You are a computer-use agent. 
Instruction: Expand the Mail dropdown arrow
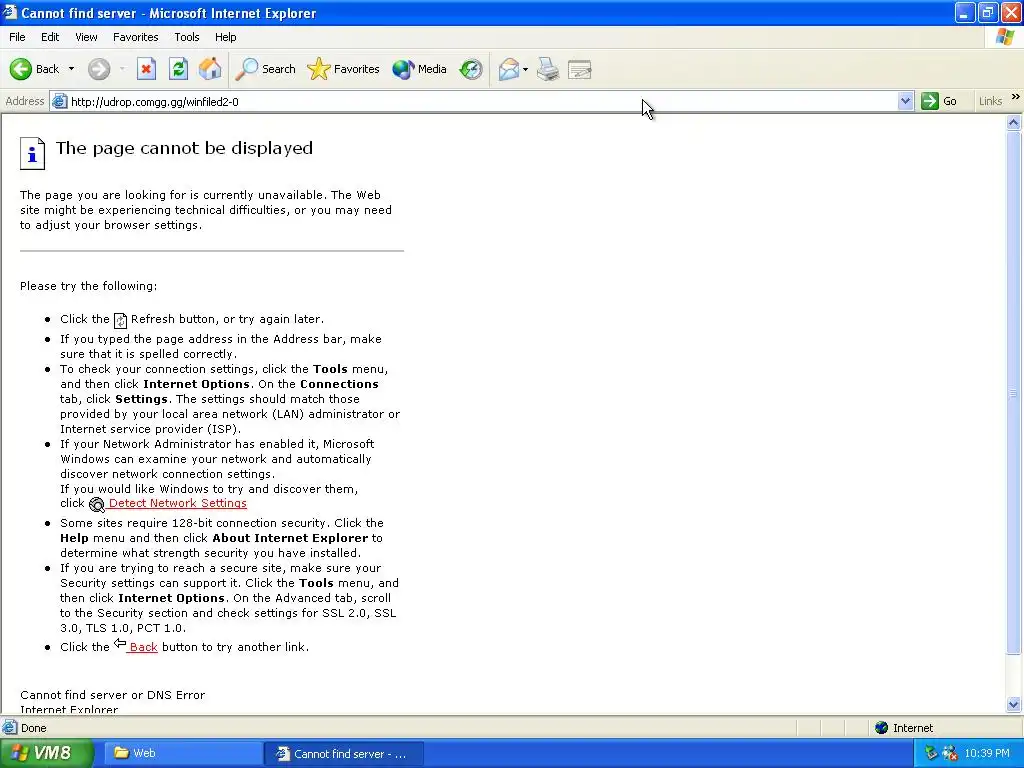526,69
